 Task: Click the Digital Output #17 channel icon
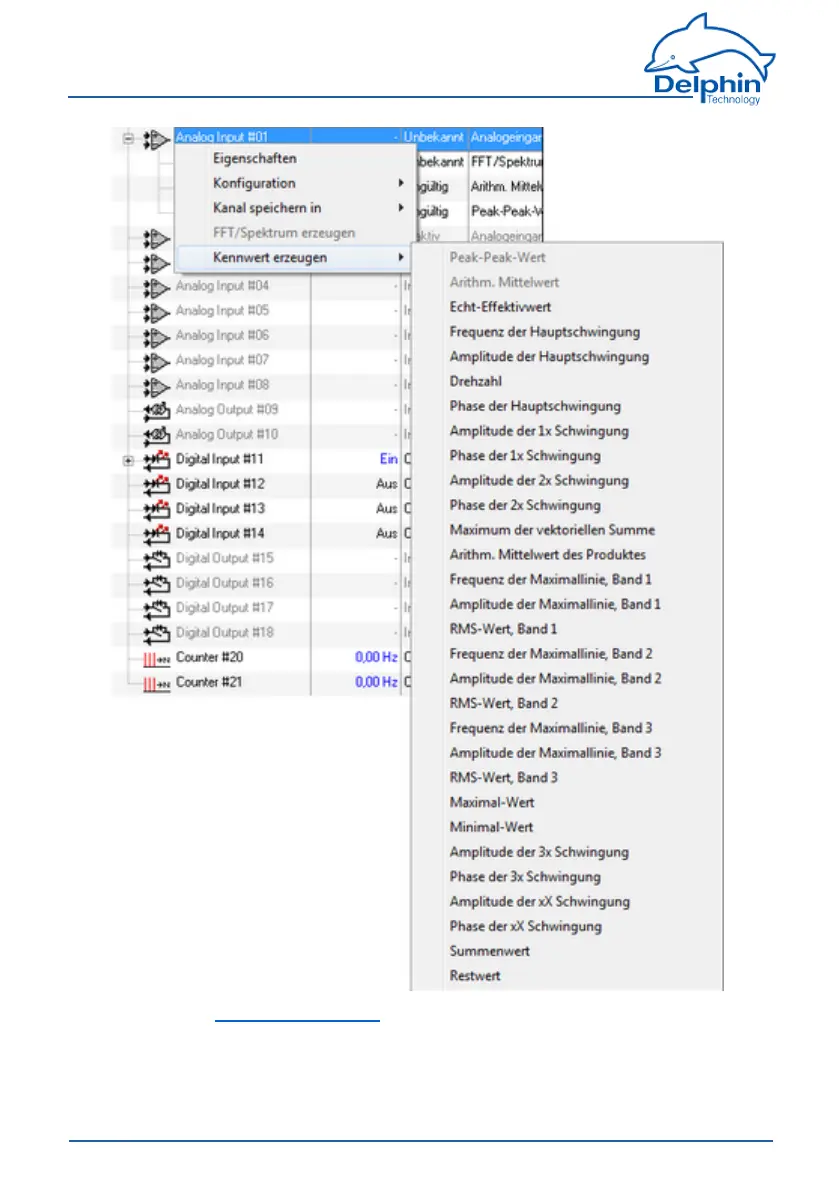(x=156, y=609)
